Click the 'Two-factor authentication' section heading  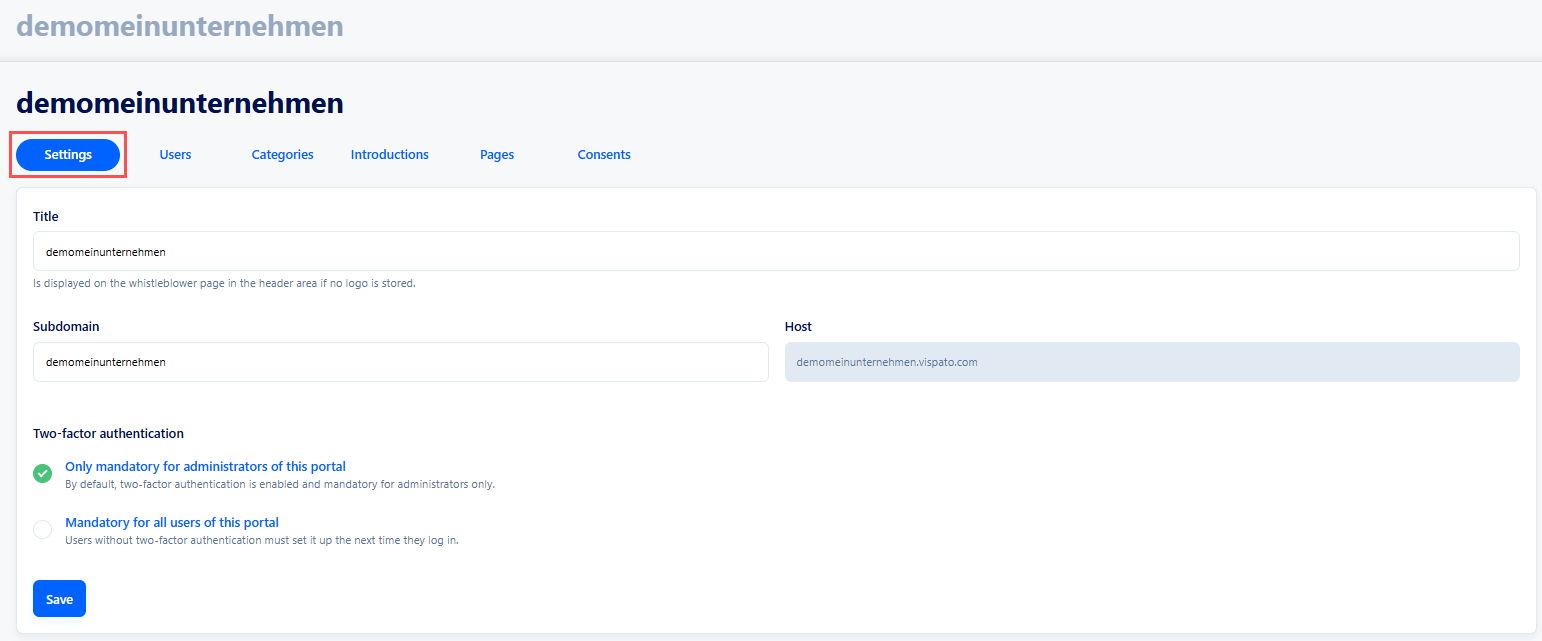108,434
